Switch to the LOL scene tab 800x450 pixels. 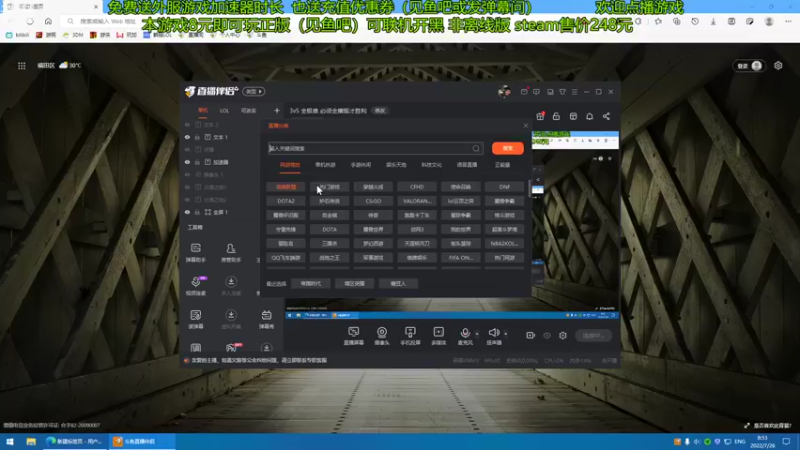click(x=224, y=111)
